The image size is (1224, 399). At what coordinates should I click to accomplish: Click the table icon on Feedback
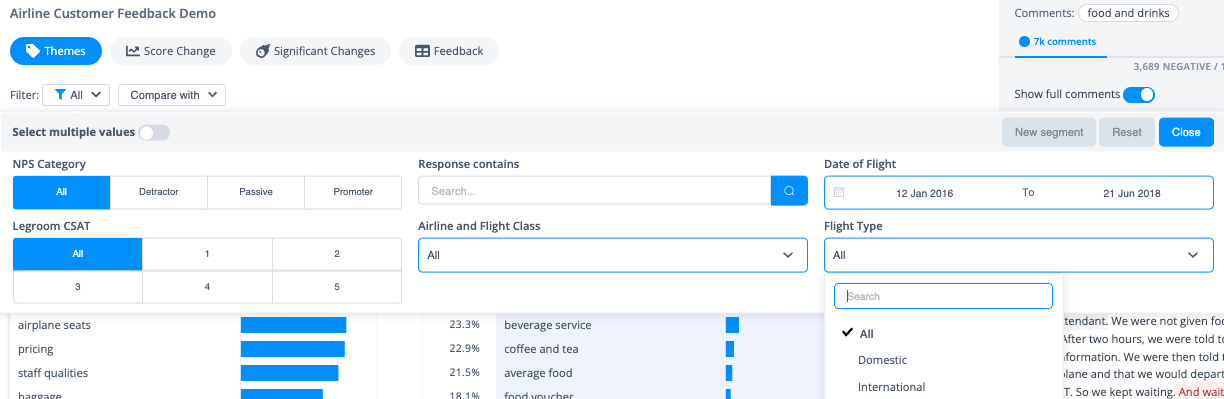tap(422, 51)
